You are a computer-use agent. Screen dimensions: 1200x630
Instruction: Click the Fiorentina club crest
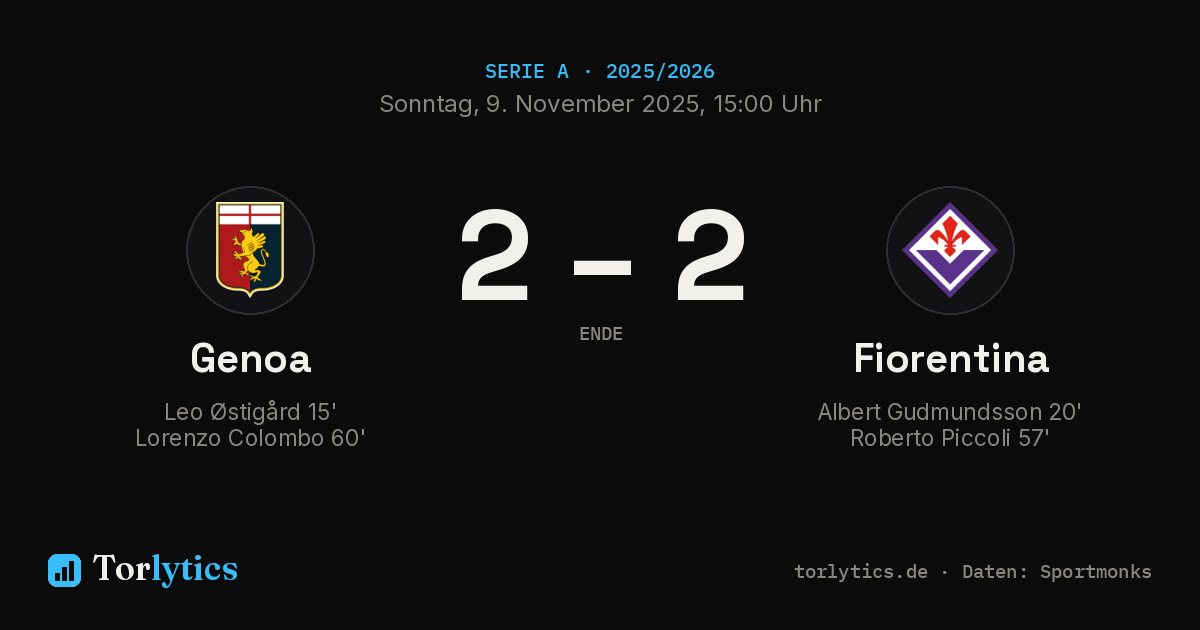tap(950, 250)
